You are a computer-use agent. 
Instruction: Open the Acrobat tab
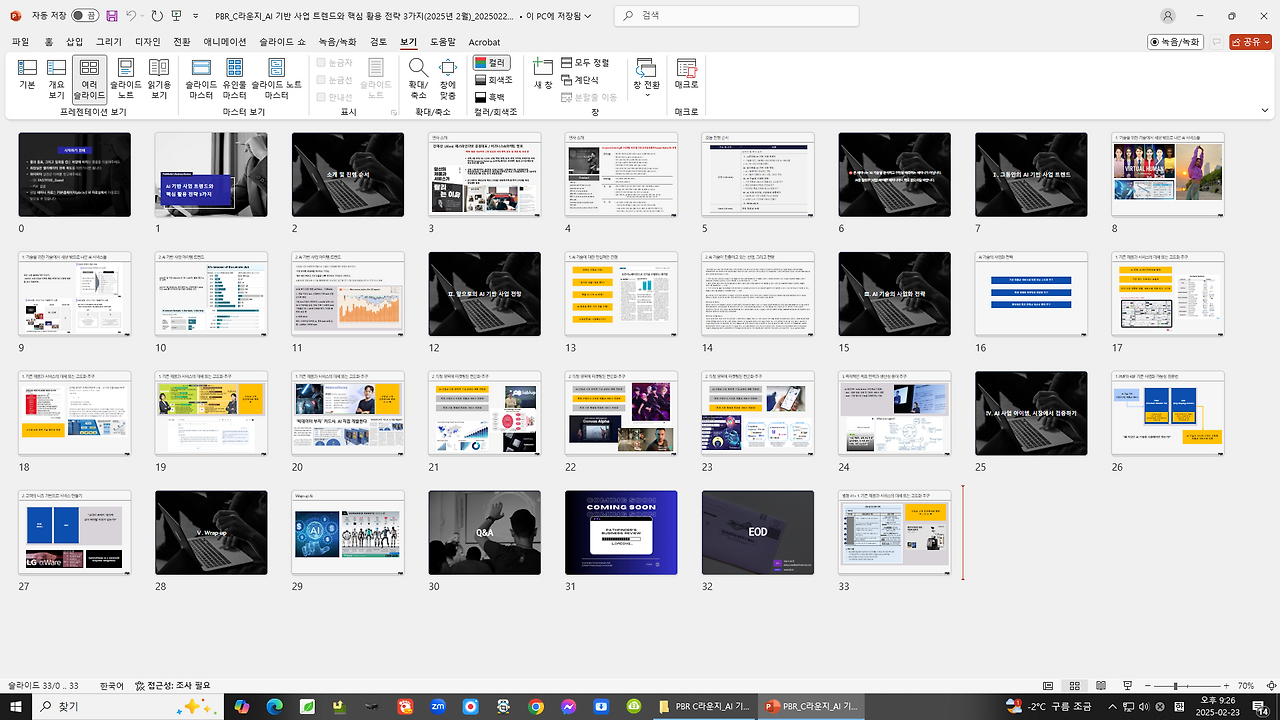pyautogui.click(x=484, y=42)
